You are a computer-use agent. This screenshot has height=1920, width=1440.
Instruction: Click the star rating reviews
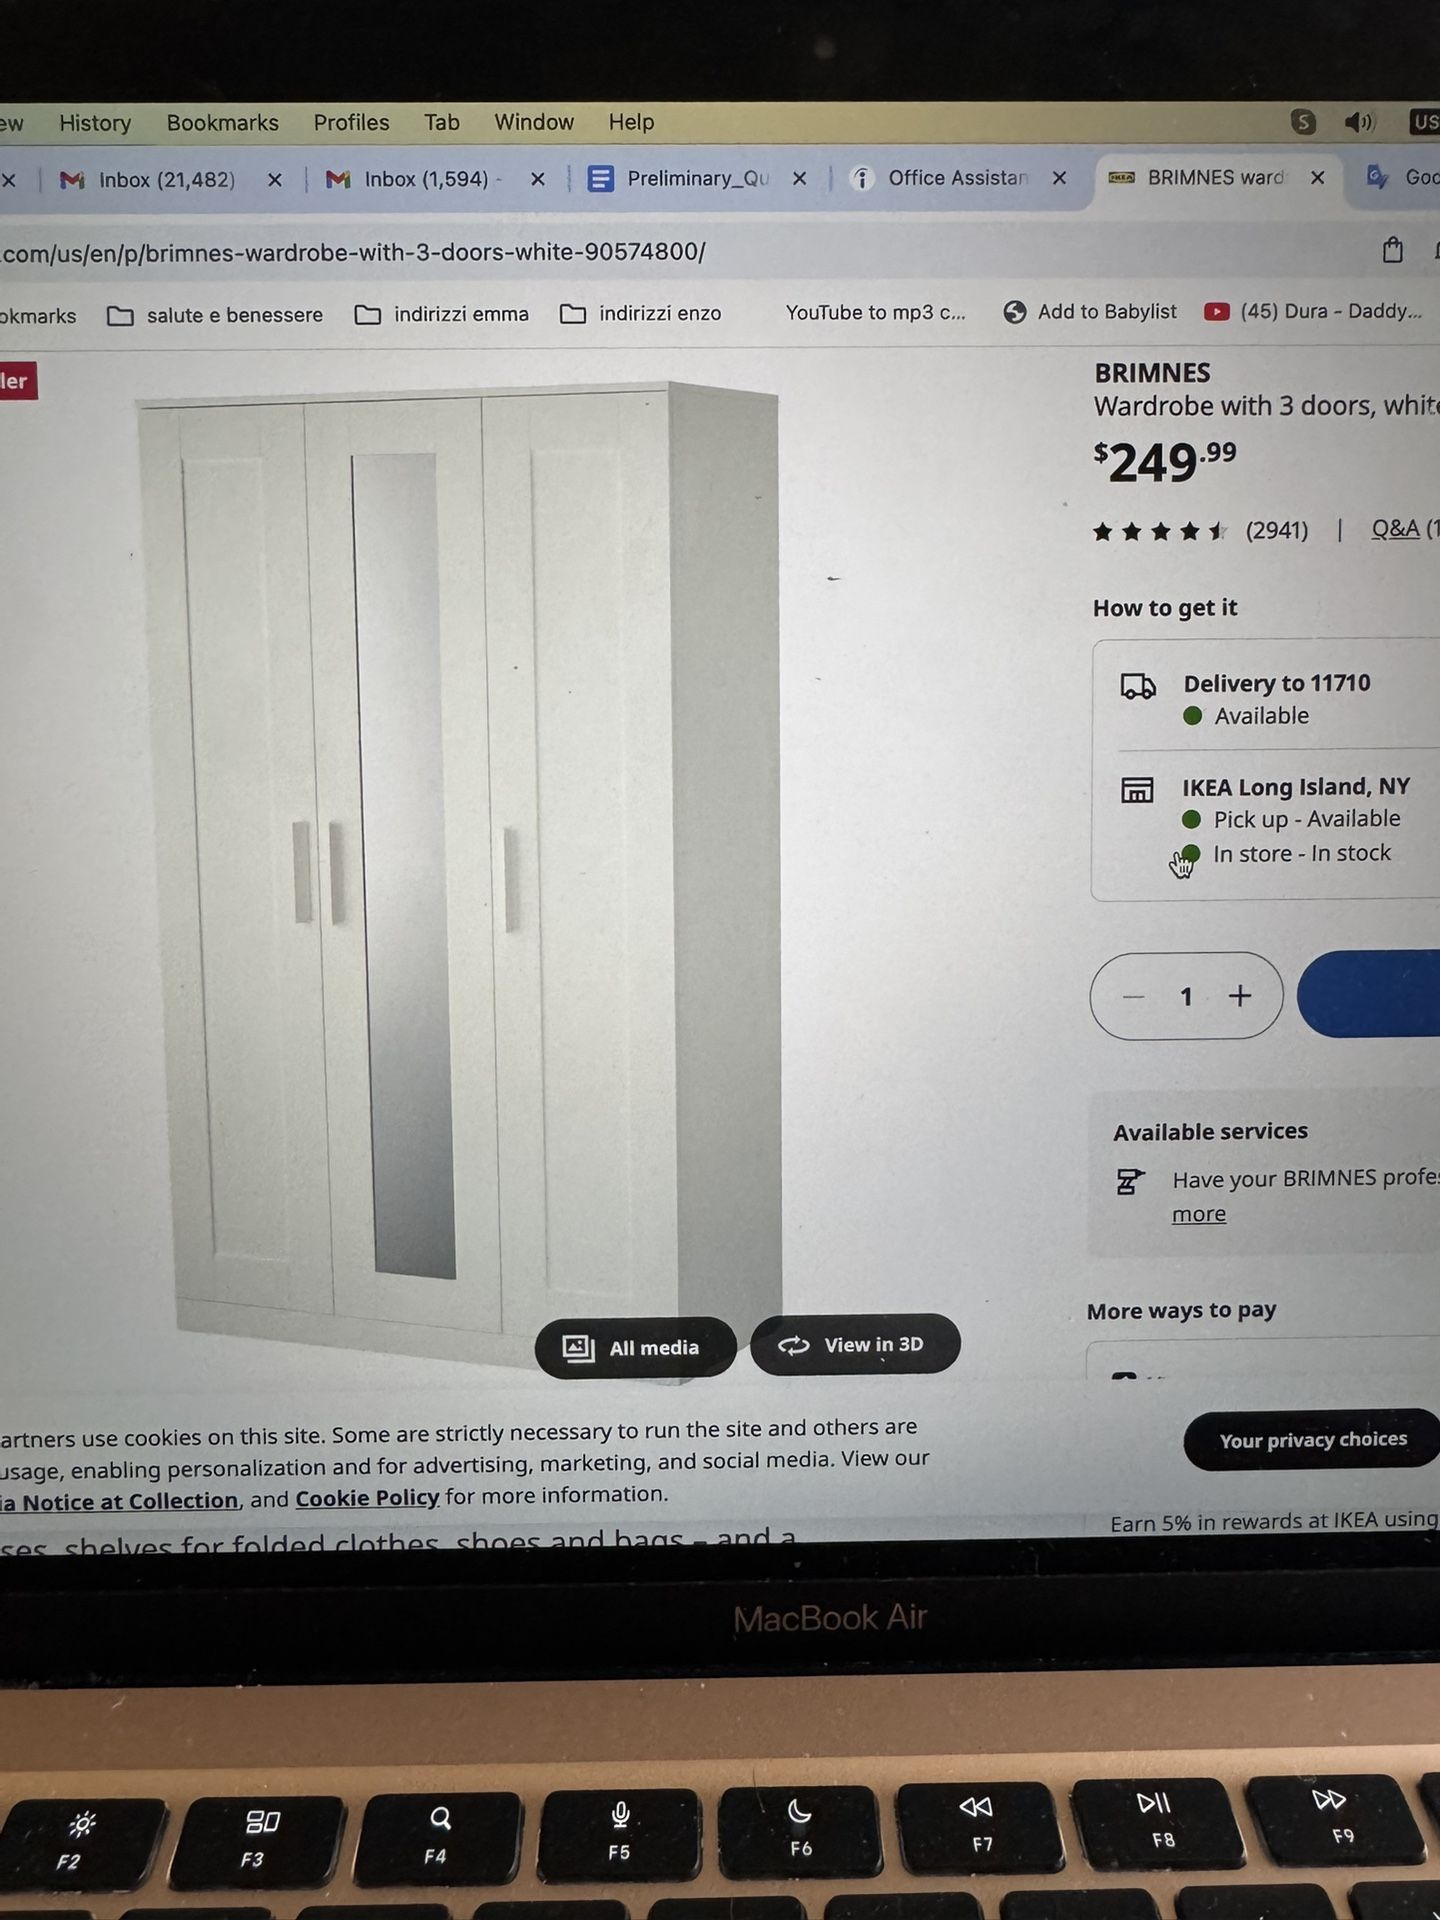1200,531
